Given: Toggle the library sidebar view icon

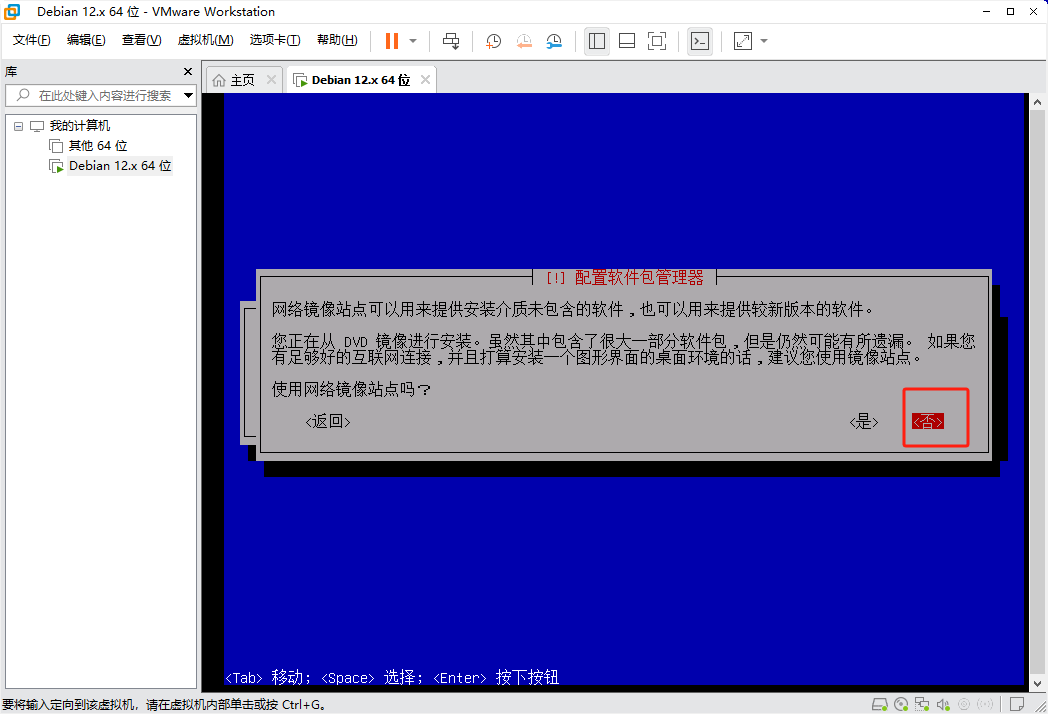Looking at the screenshot, I should click(x=597, y=41).
